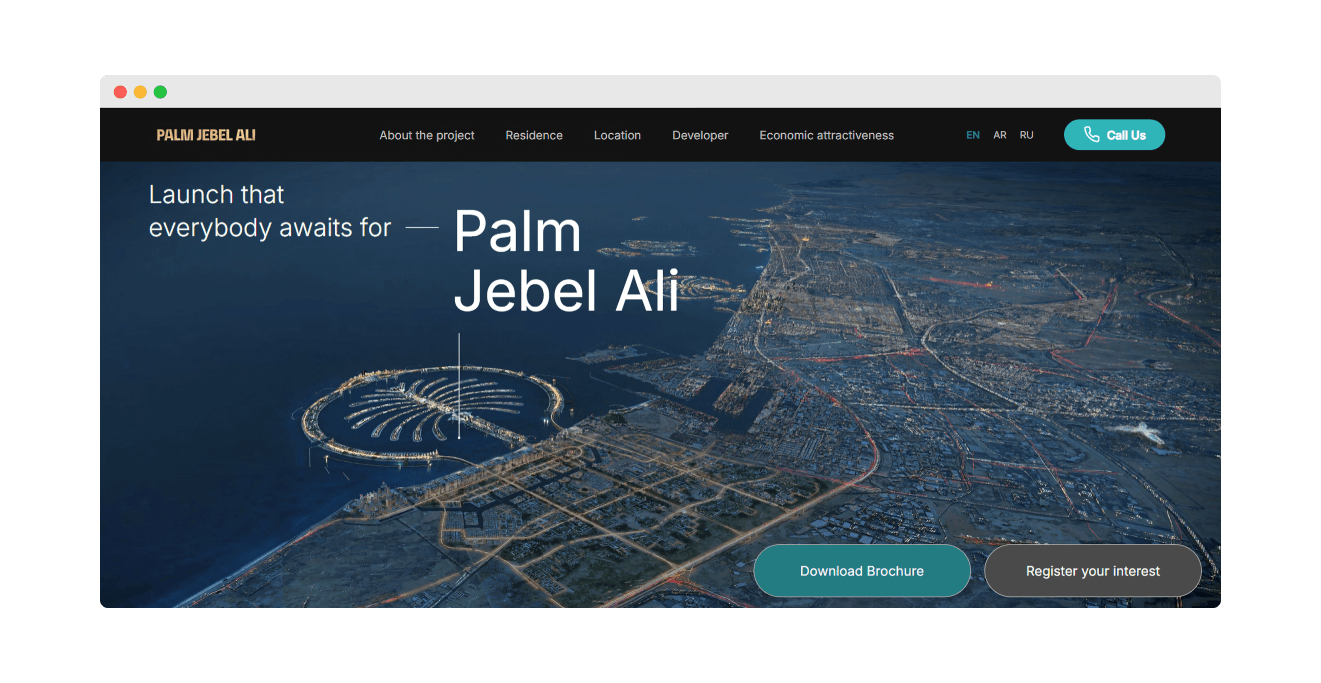The height and width of the screenshot is (683, 1321).
Task: Click the phone icon in Call Us
Action: click(x=1091, y=135)
